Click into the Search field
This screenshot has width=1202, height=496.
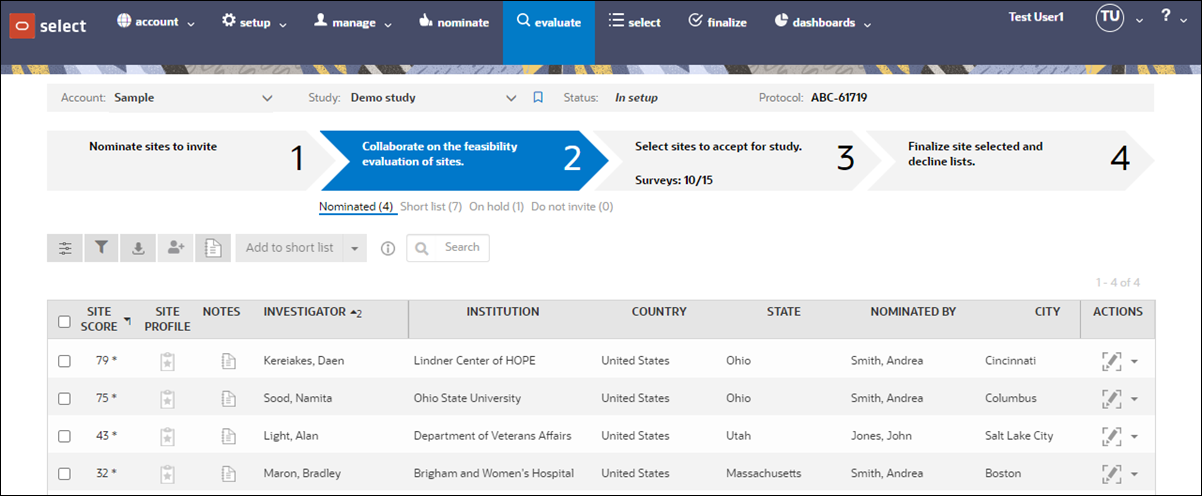[x=448, y=248]
